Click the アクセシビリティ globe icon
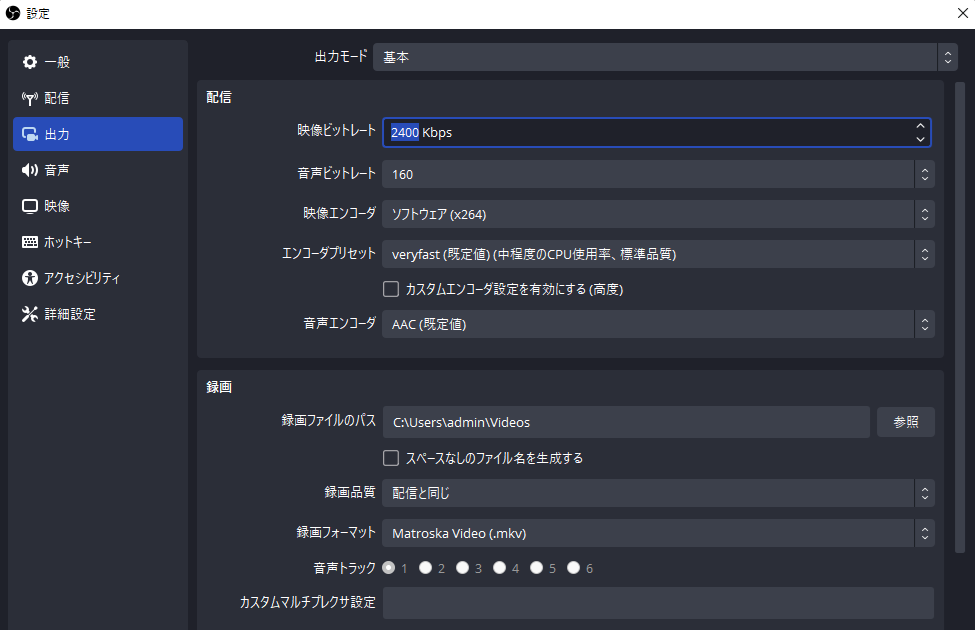The height and width of the screenshot is (630, 975). tap(28, 277)
